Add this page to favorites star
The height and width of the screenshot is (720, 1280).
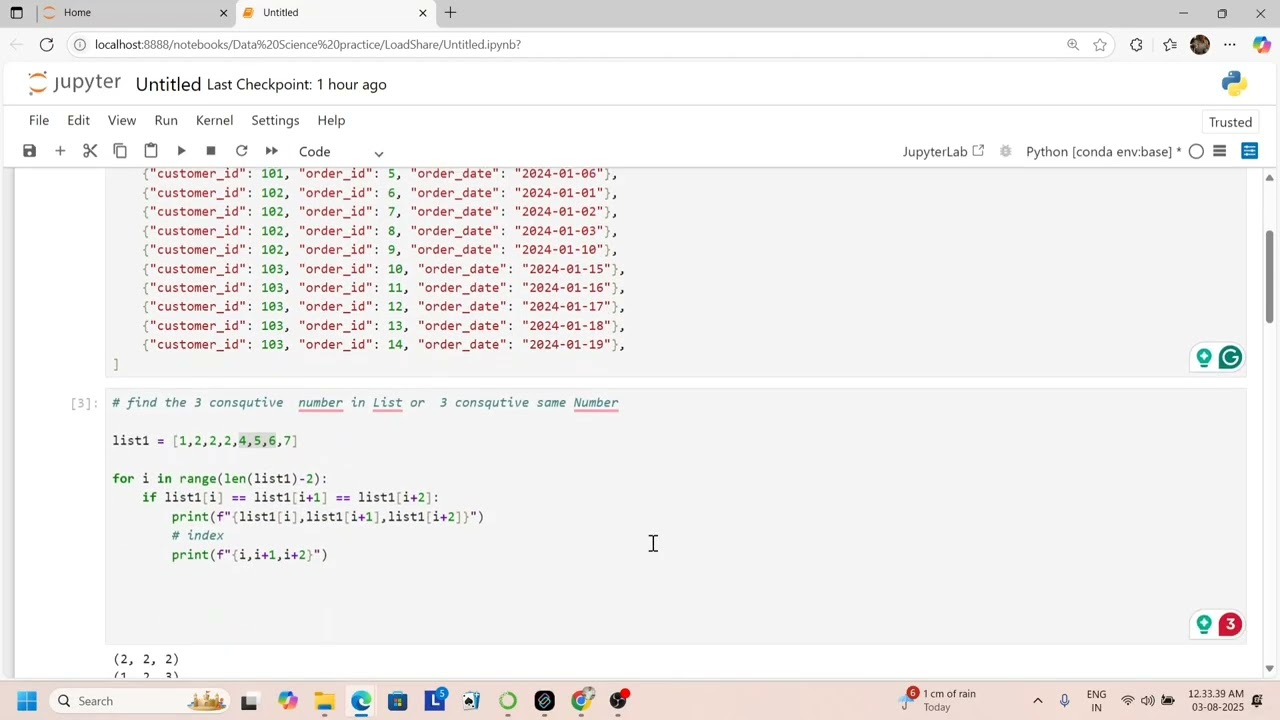pos(1100,44)
